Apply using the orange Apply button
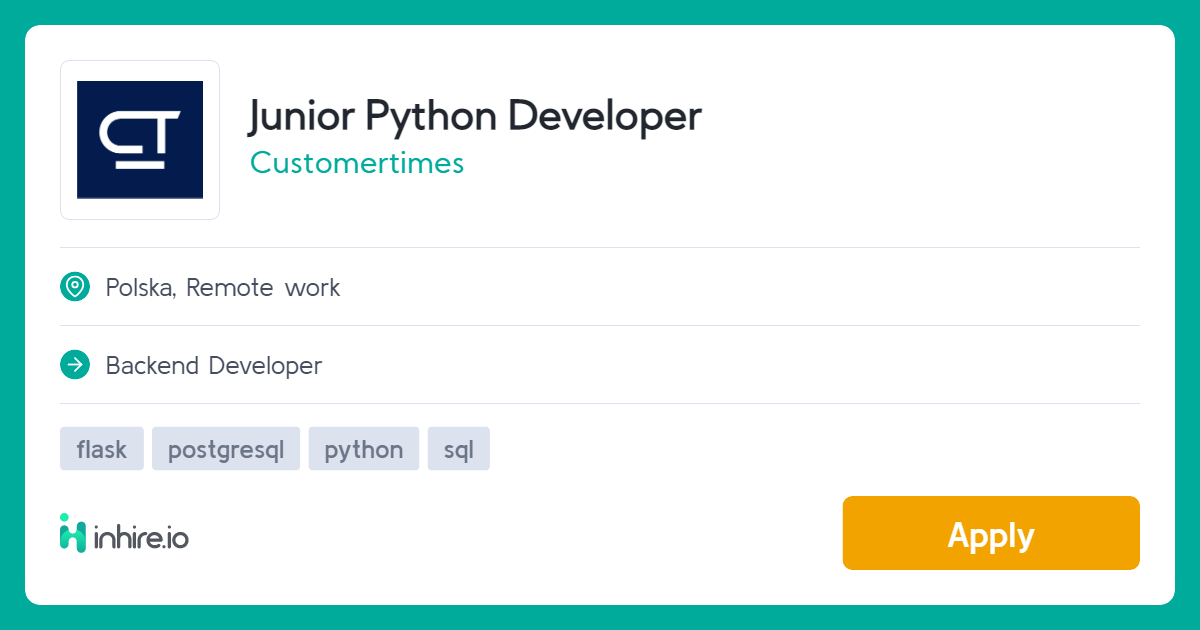 tap(991, 533)
